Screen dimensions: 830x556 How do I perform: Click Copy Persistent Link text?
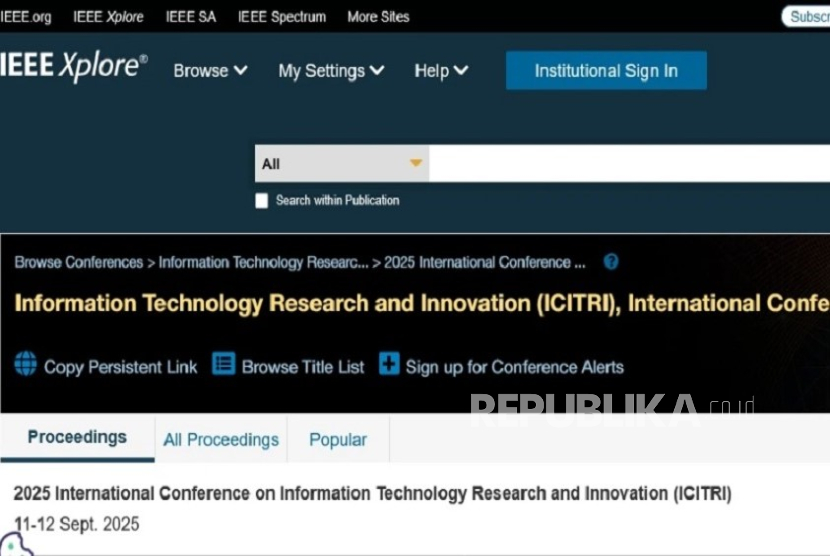[x=120, y=367]
